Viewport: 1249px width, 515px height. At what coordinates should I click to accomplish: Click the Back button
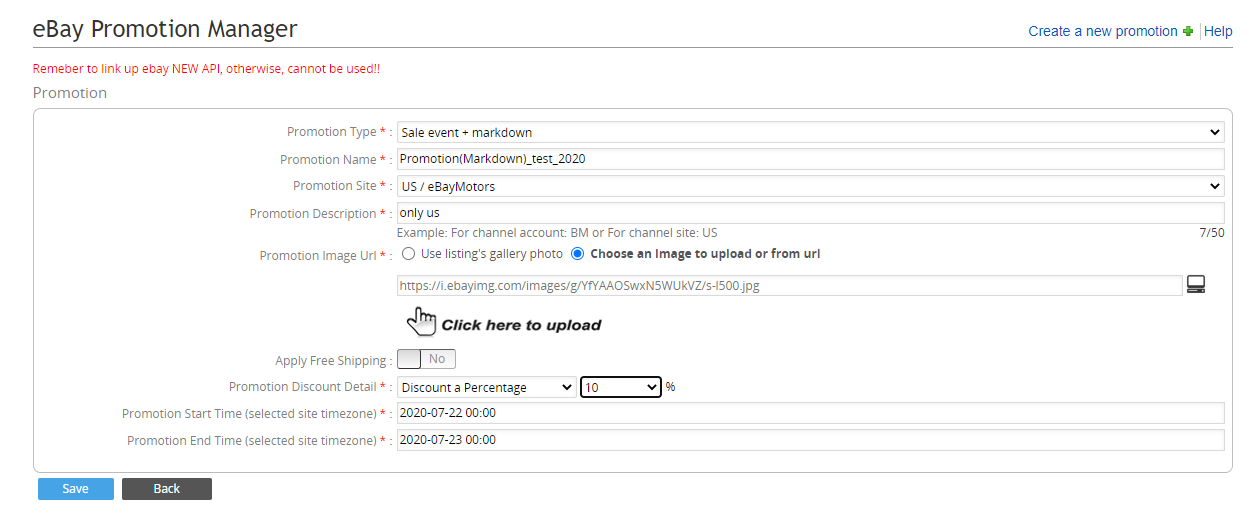167,489
